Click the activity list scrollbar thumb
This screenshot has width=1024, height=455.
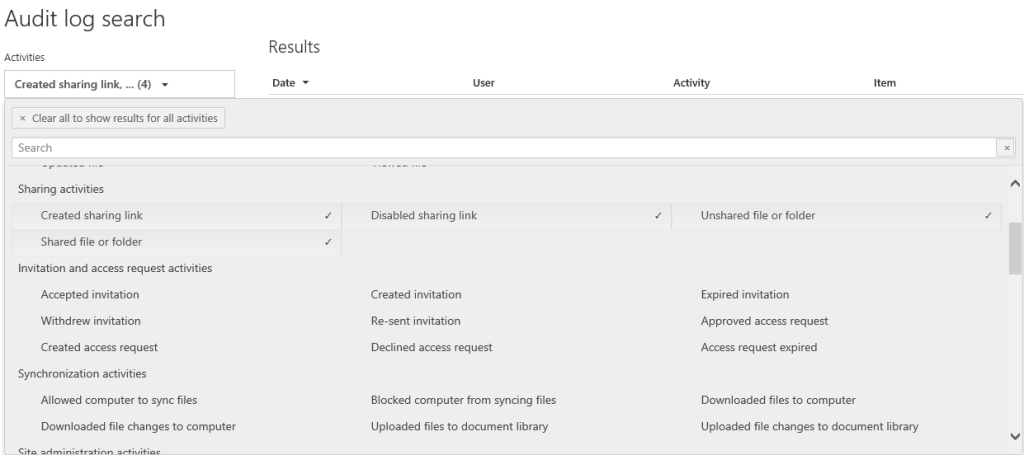1015,247
